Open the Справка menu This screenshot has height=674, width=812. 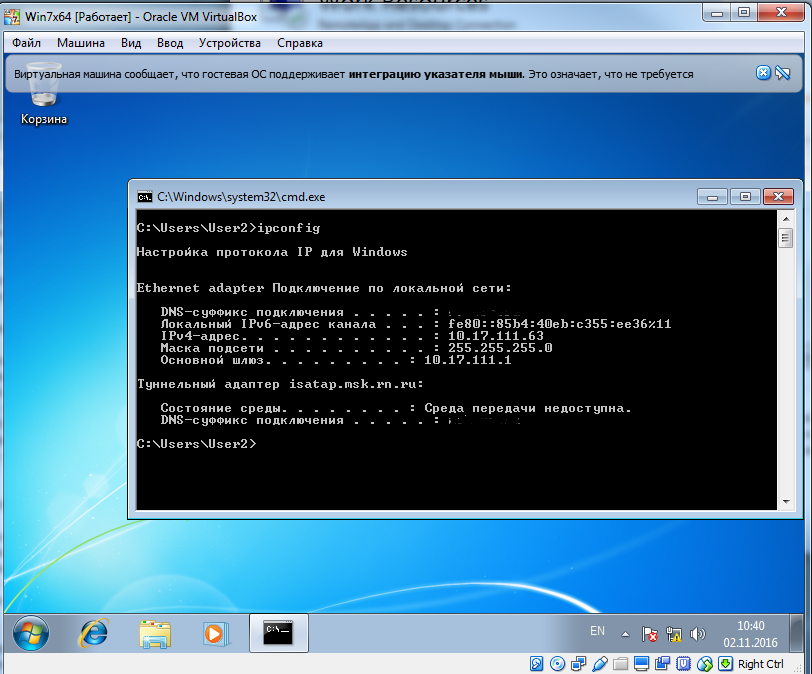(300, 43)
